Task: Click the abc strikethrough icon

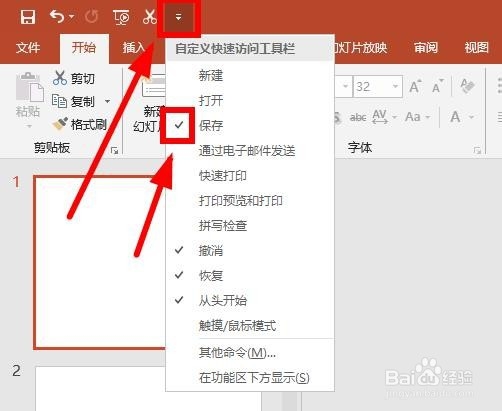Action: [358, 117]
